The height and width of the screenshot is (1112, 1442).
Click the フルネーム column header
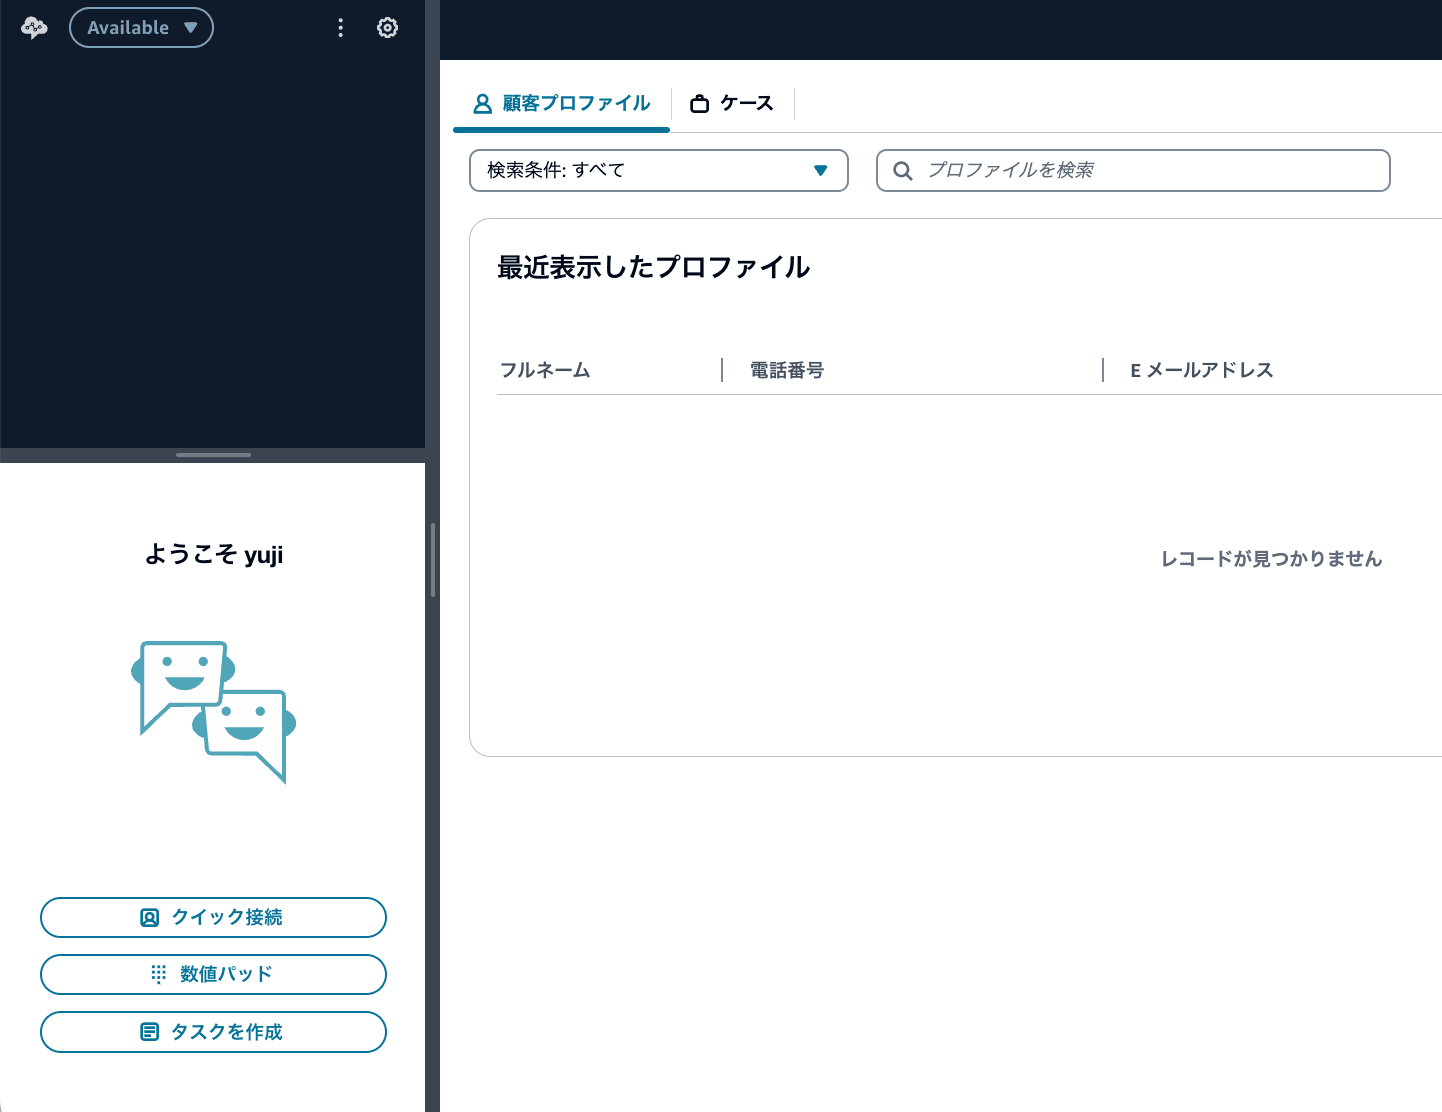tap(545, 370)
